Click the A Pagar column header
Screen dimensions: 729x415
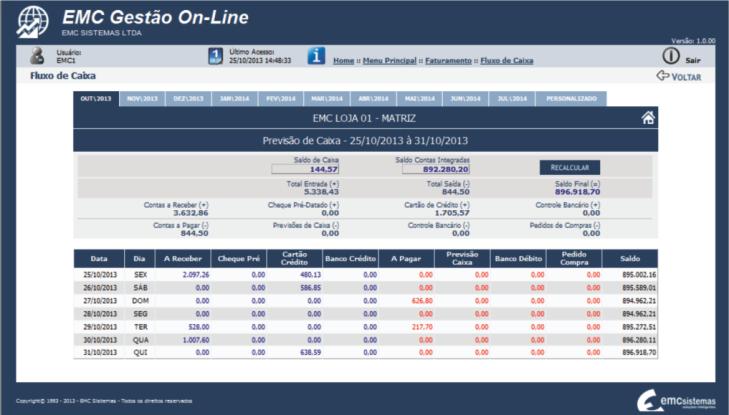406,258
